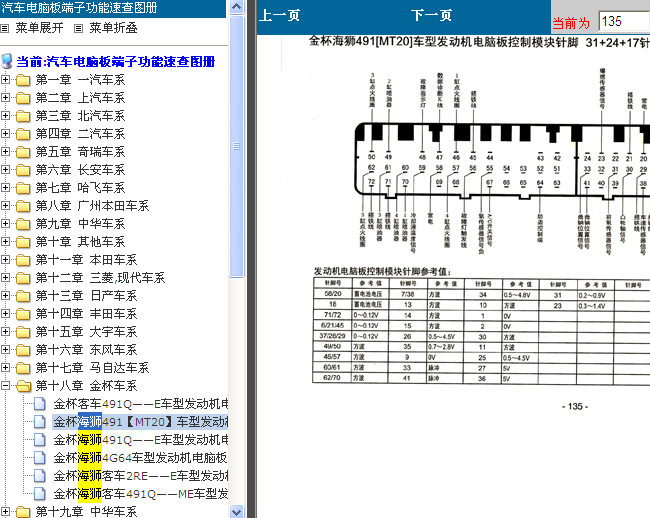Click folder icon of 第九章 中华车系
The height and width of the screenshot is (518, 650).
(x=23, y=224)
